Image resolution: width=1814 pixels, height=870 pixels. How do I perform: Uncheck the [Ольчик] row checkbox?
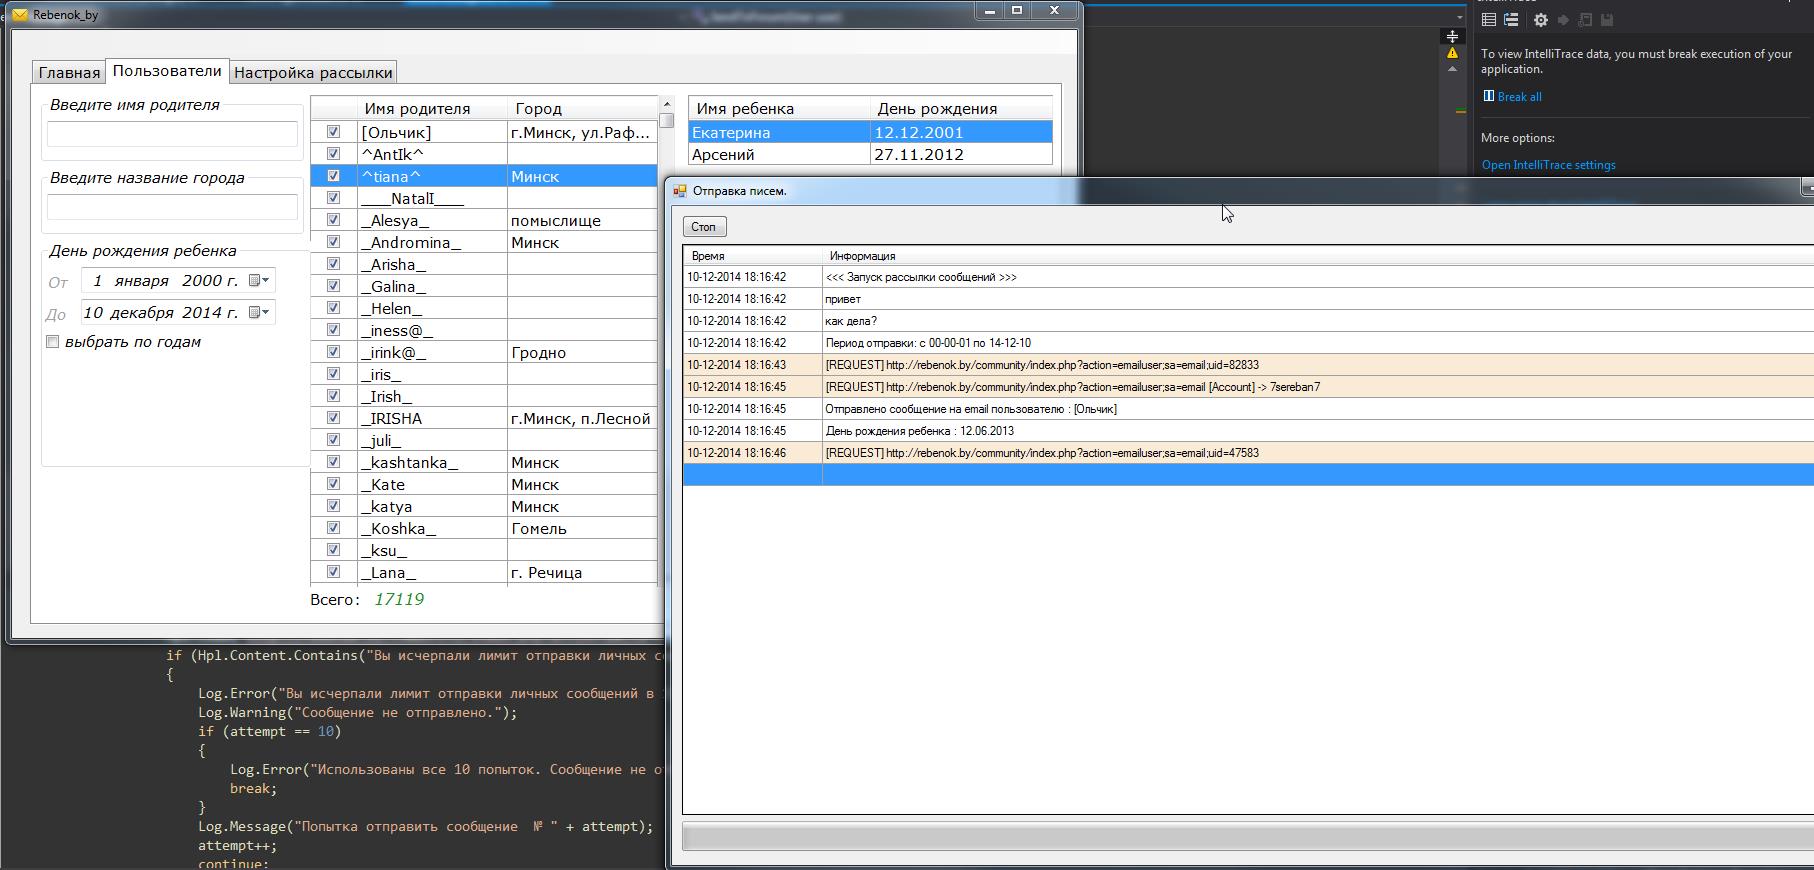[x=333, y=132]
